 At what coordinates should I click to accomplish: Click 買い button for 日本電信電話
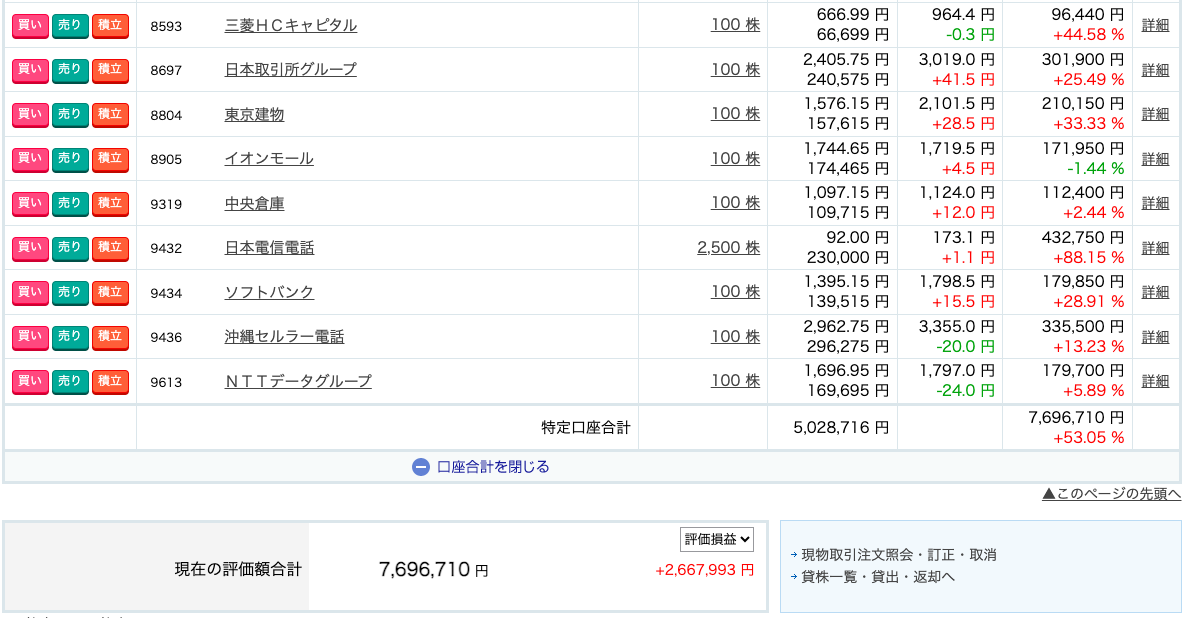(x=30, y=248)
